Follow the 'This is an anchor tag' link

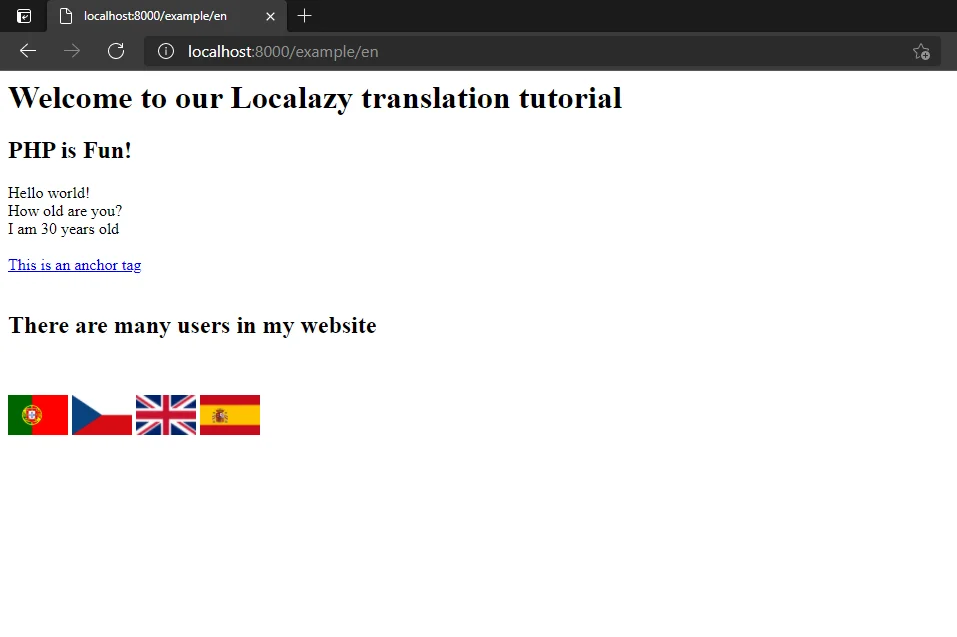point(74,264)
